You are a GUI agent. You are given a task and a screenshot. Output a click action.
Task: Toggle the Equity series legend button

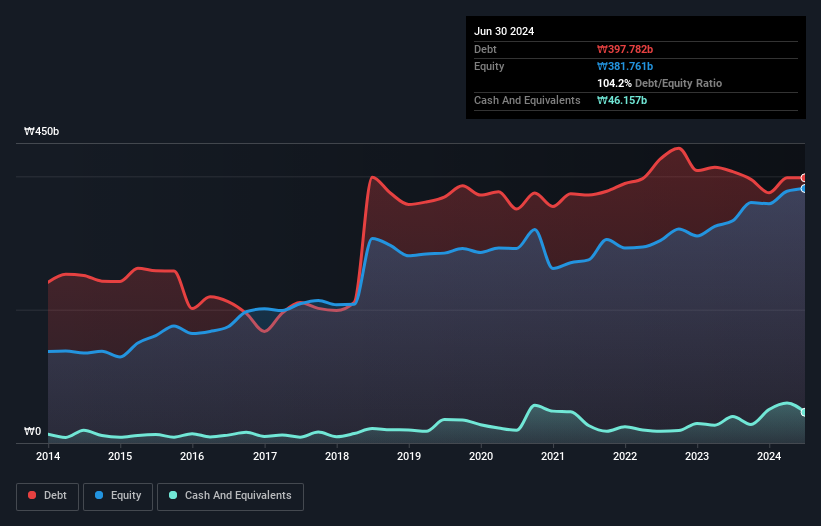(118, 496)
